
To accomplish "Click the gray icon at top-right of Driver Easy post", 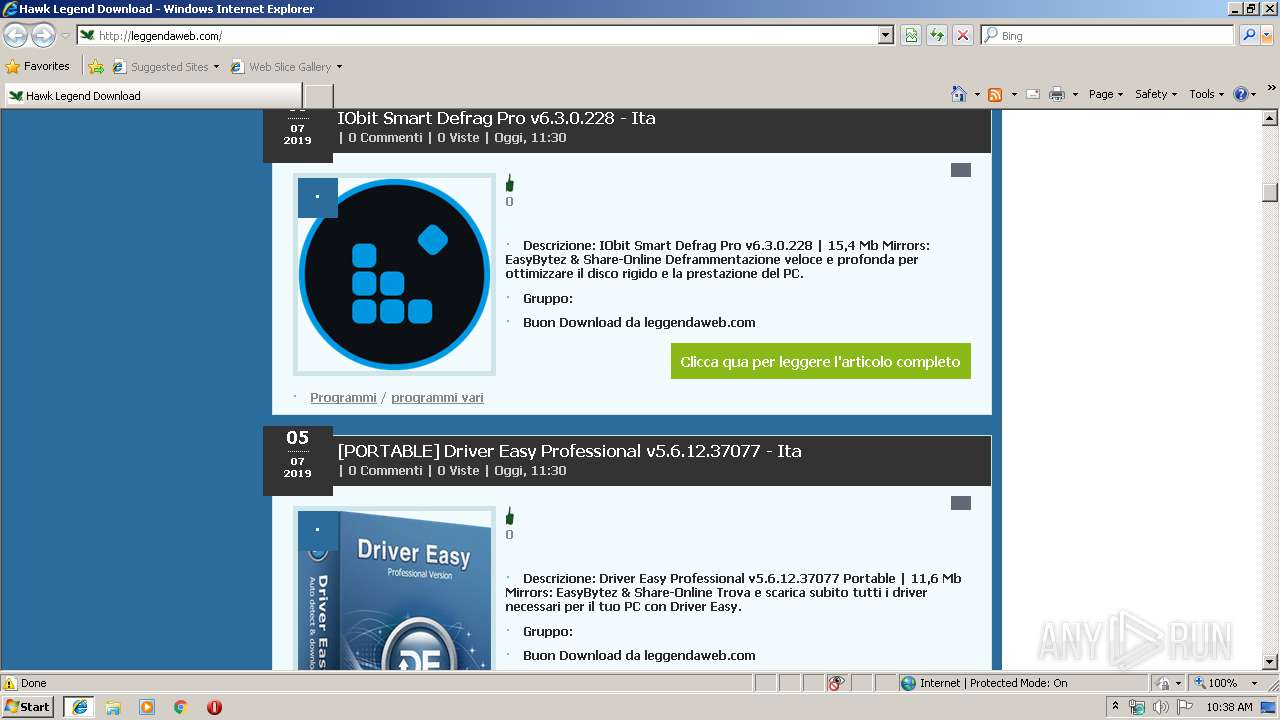I will point(961,503).
